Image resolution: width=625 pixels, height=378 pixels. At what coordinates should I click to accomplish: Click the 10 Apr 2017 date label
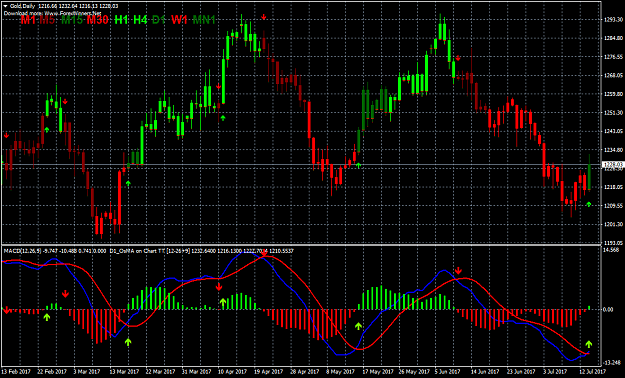point(233,371)
